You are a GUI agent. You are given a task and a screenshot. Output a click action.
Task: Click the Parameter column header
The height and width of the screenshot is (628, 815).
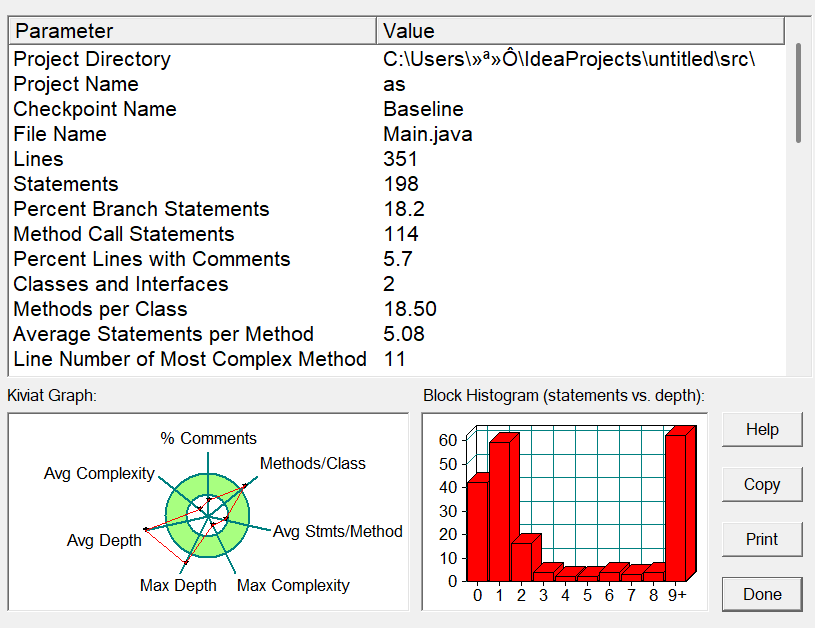click(192, 31)
